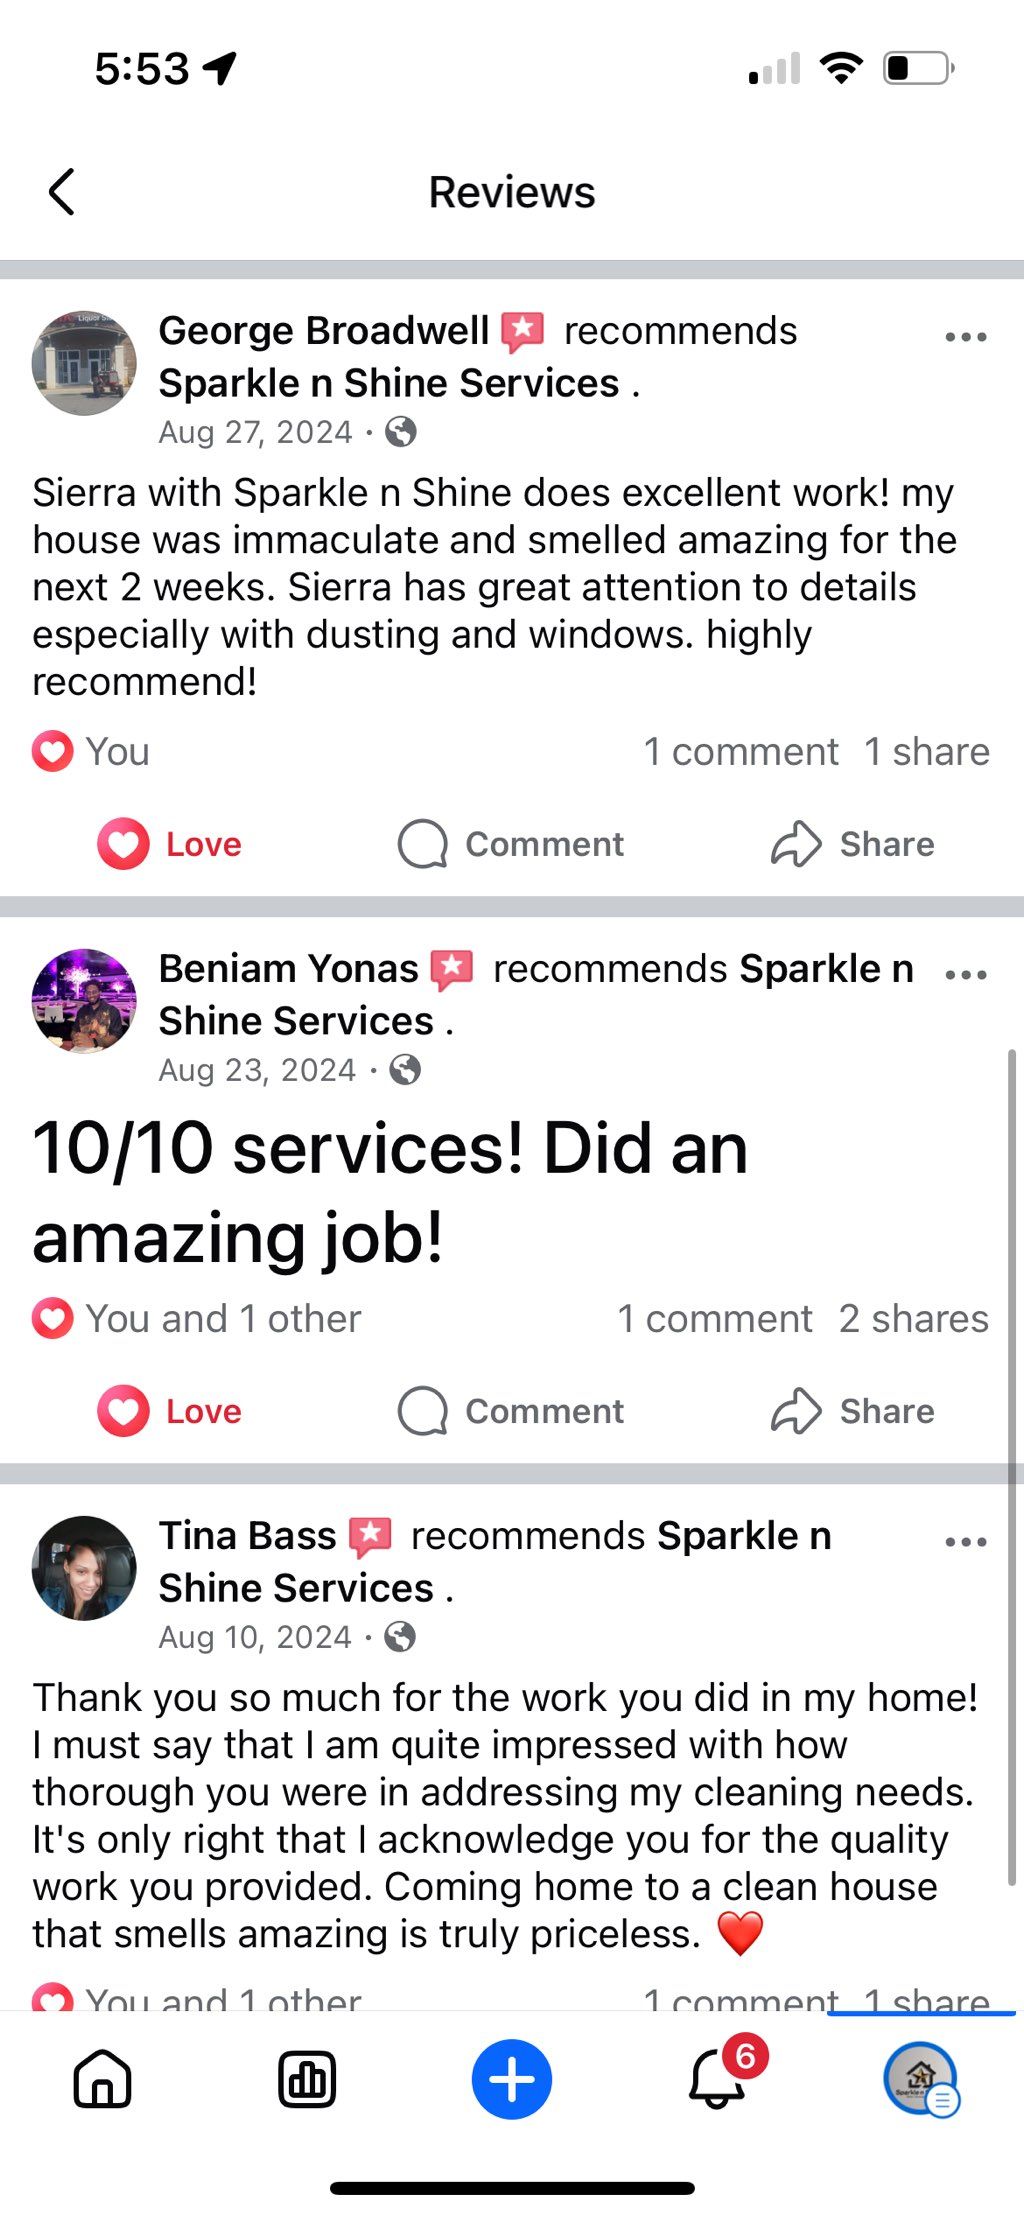Open more options for Beniam Yonas's review
Screen dimensions: 1024x2216
point(965,975)
